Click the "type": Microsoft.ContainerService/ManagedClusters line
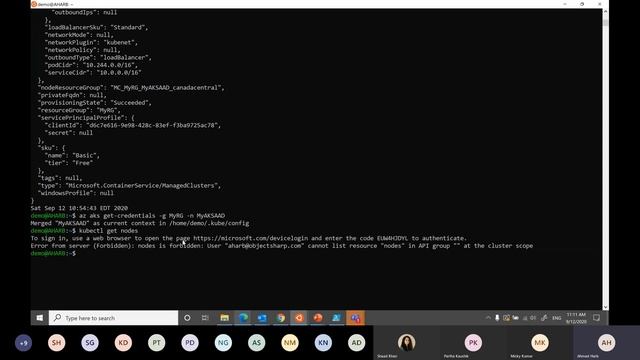The height and width of the screenshot is (360, 640). click(129, 185)
